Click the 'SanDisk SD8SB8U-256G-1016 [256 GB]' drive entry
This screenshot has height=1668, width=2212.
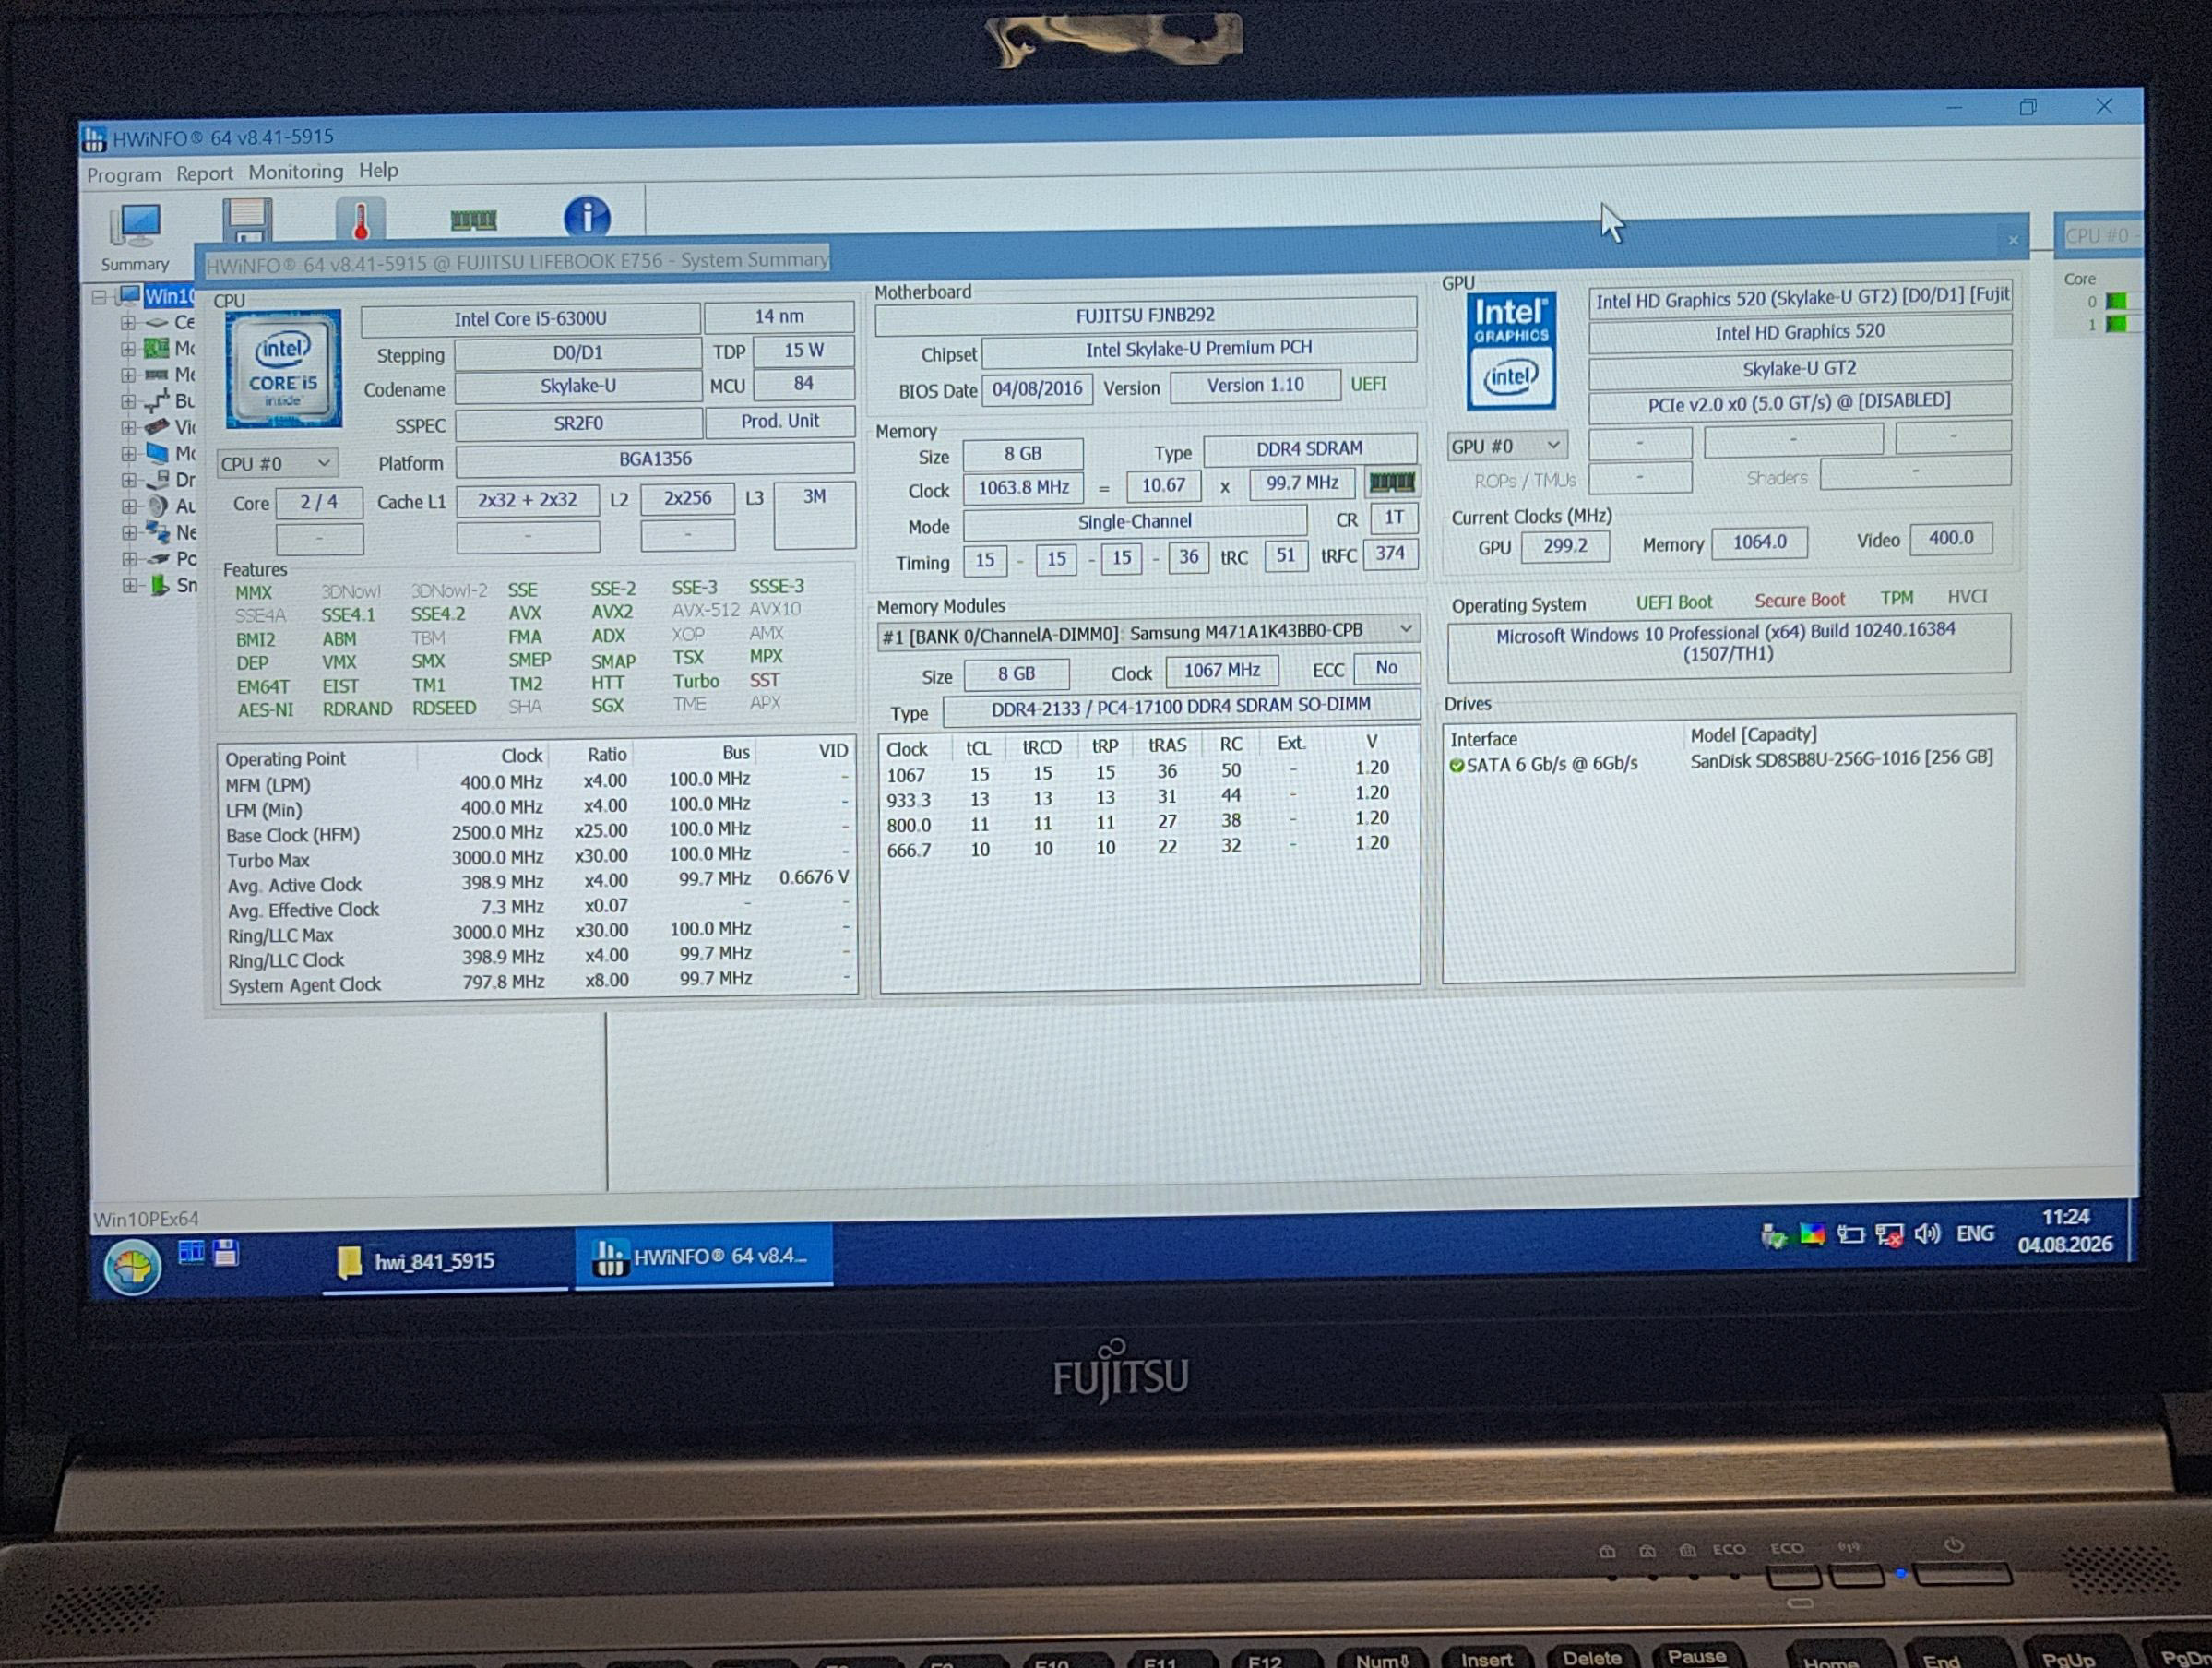tap(1840, 760)
